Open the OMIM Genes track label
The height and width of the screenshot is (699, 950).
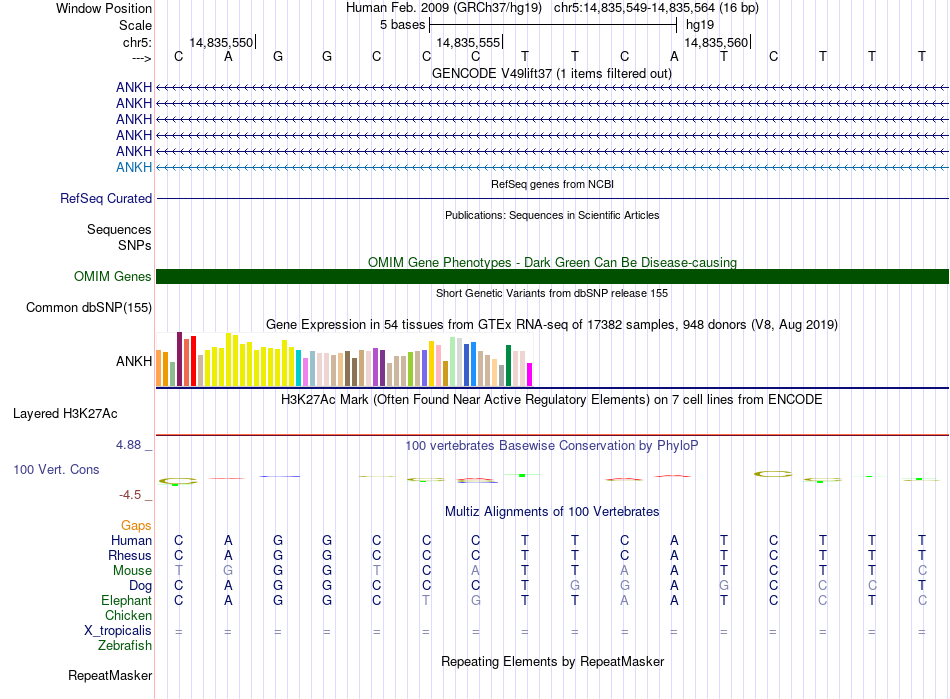coord(112,277)
